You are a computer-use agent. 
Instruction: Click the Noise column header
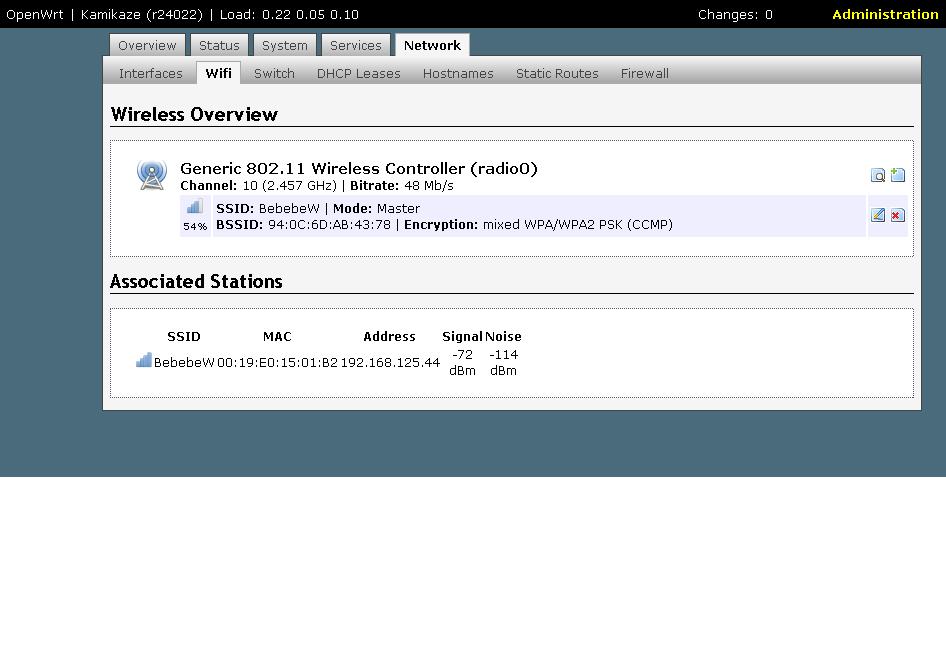click(x=503, y=337)
